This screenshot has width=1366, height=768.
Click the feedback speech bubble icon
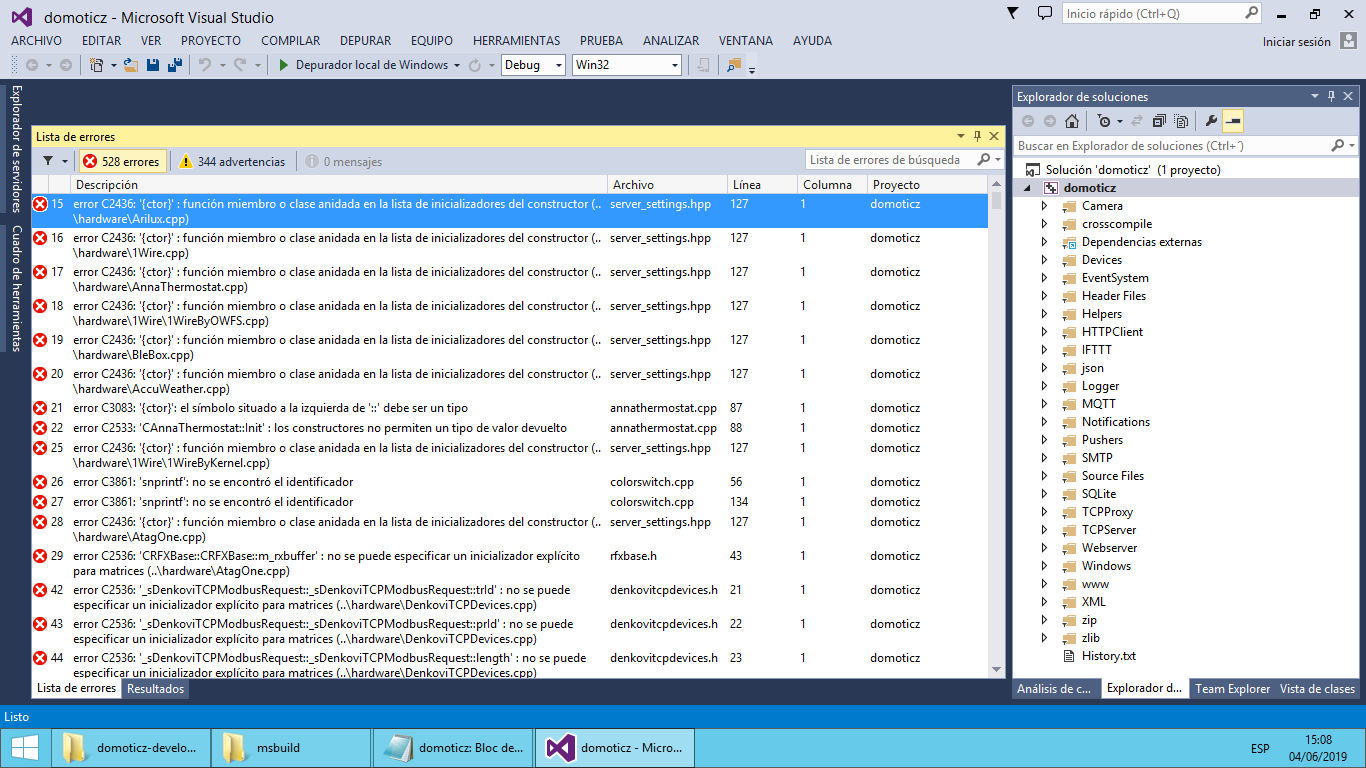(1045, 13)
